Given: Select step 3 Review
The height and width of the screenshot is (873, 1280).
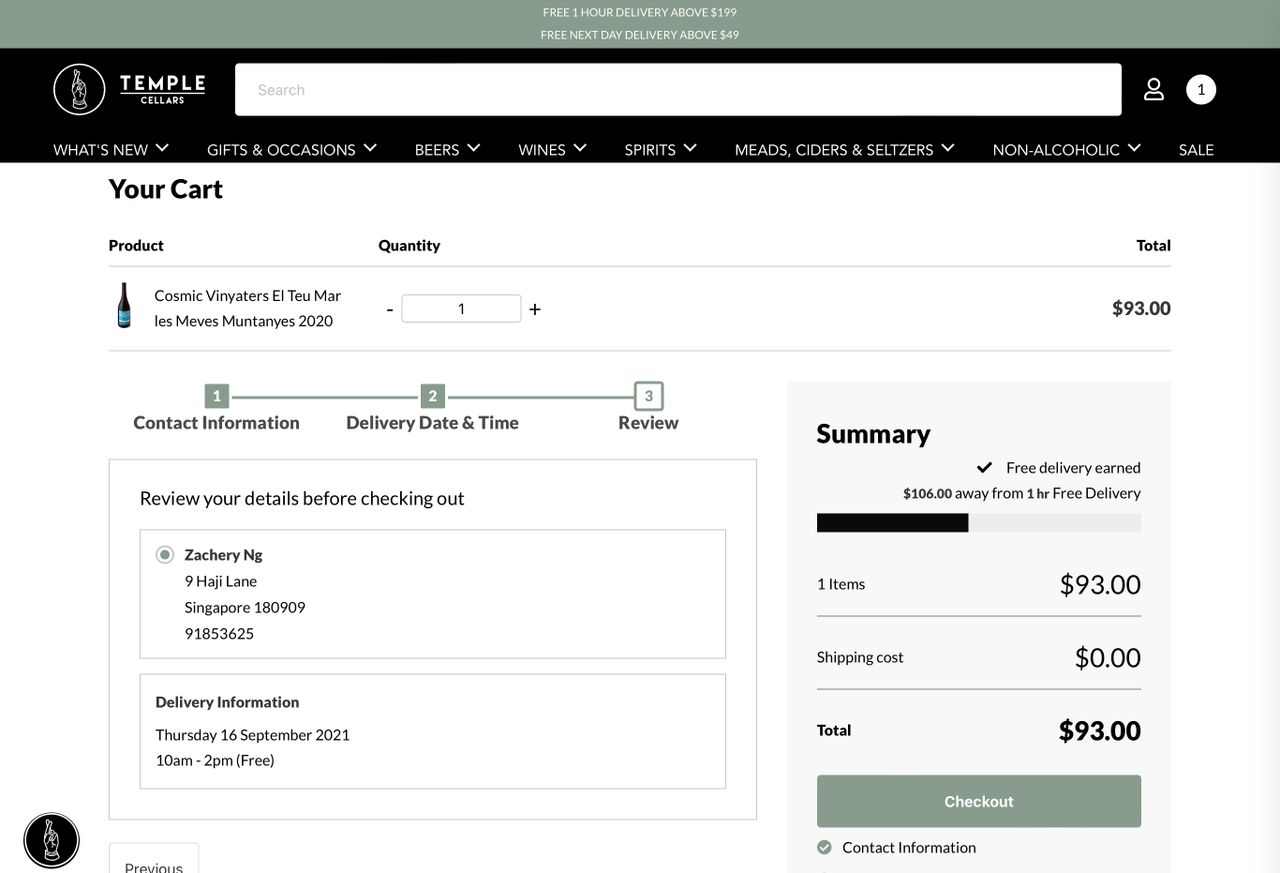Looking at the screenshot, I should [648, 408].
